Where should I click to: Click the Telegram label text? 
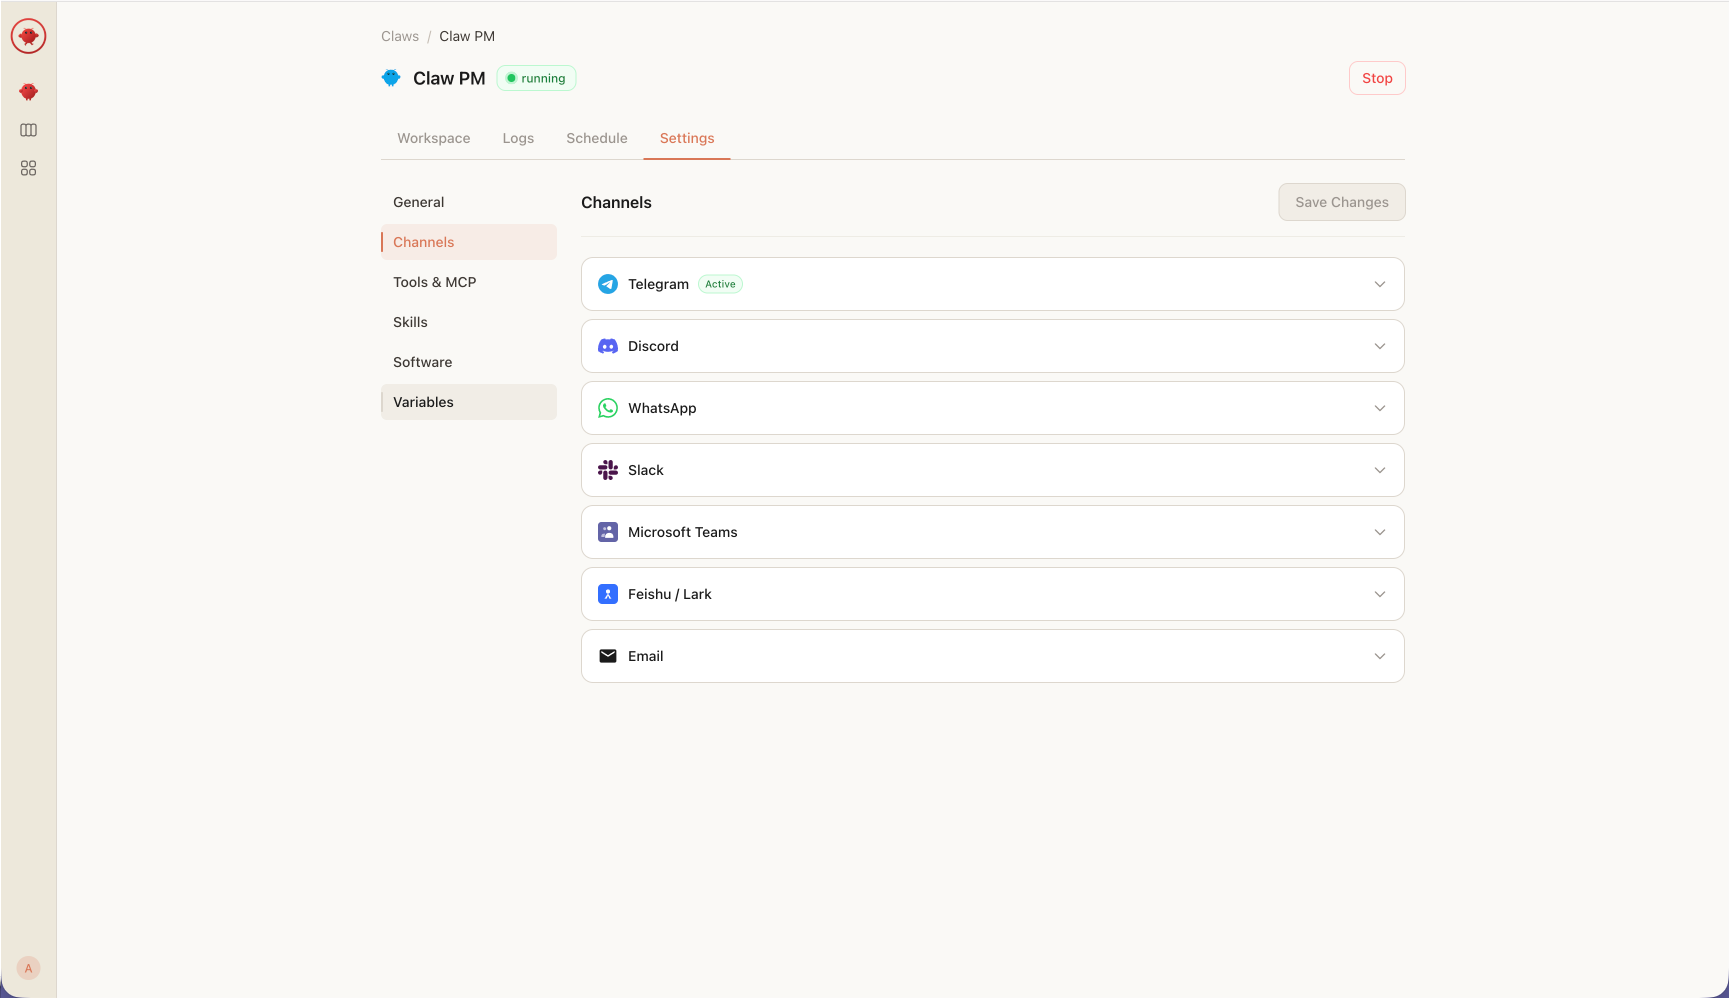[x=658, y=284]
